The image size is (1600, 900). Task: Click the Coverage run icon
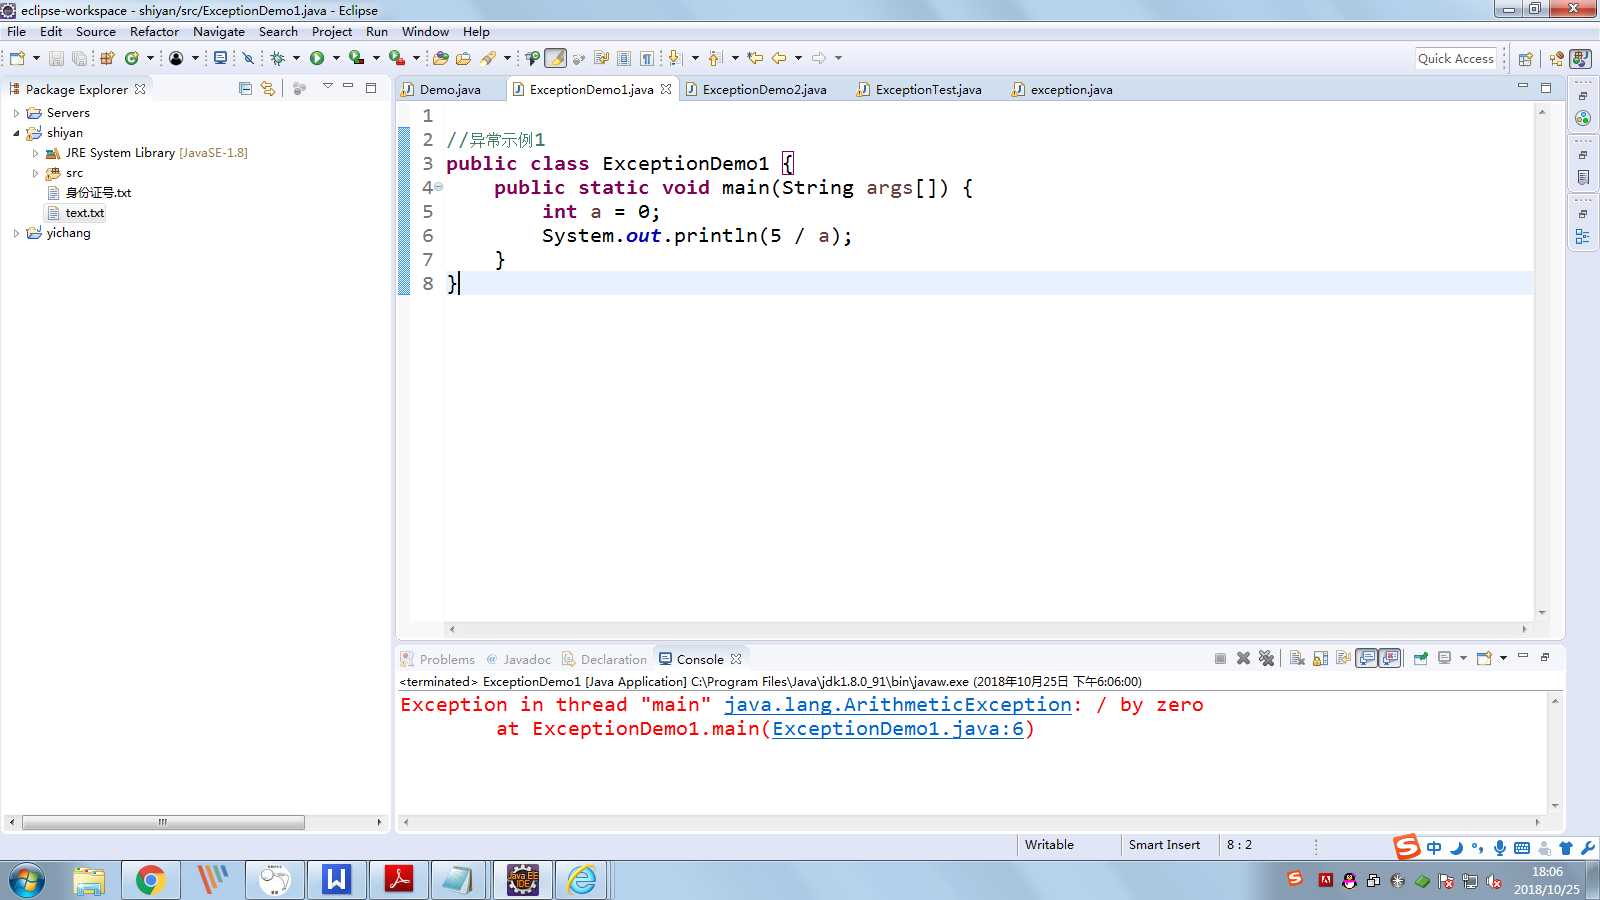(355, 58)
